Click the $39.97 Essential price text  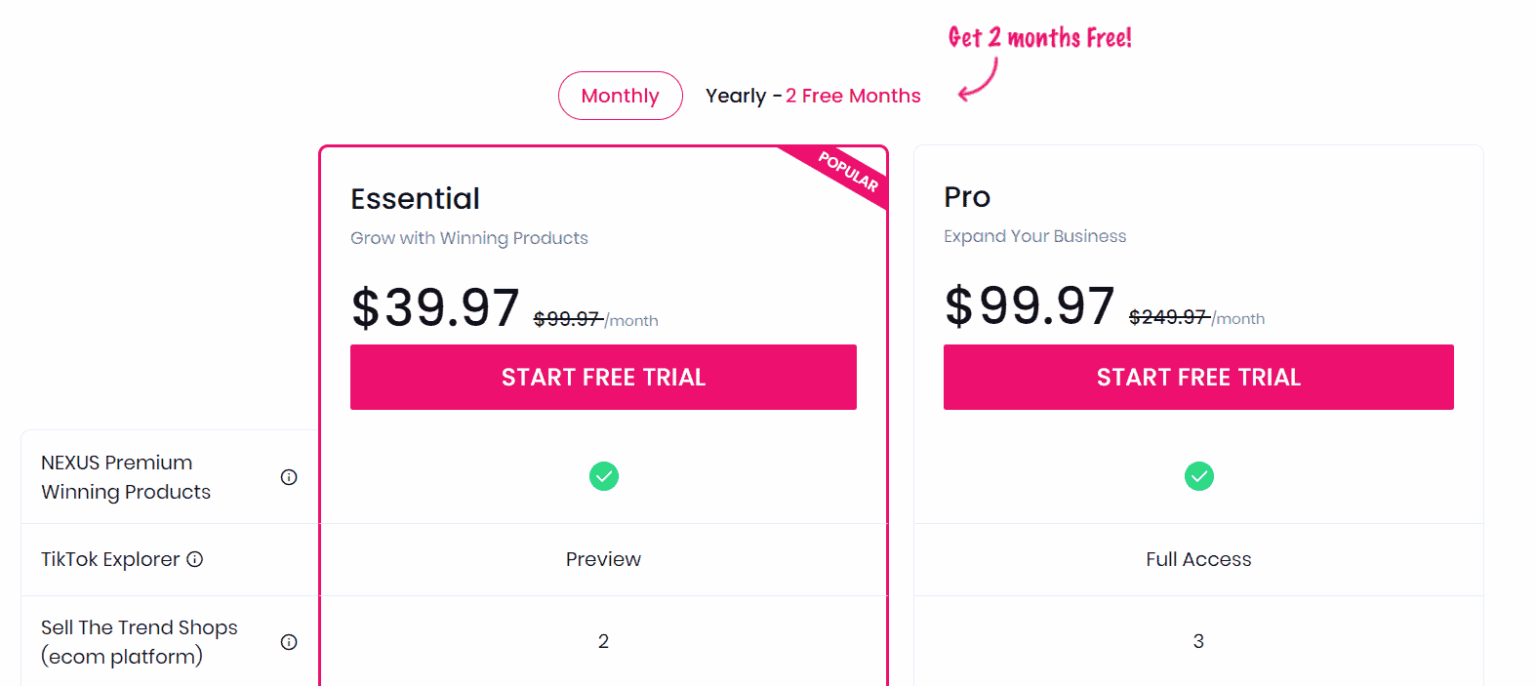coord(435,307)
